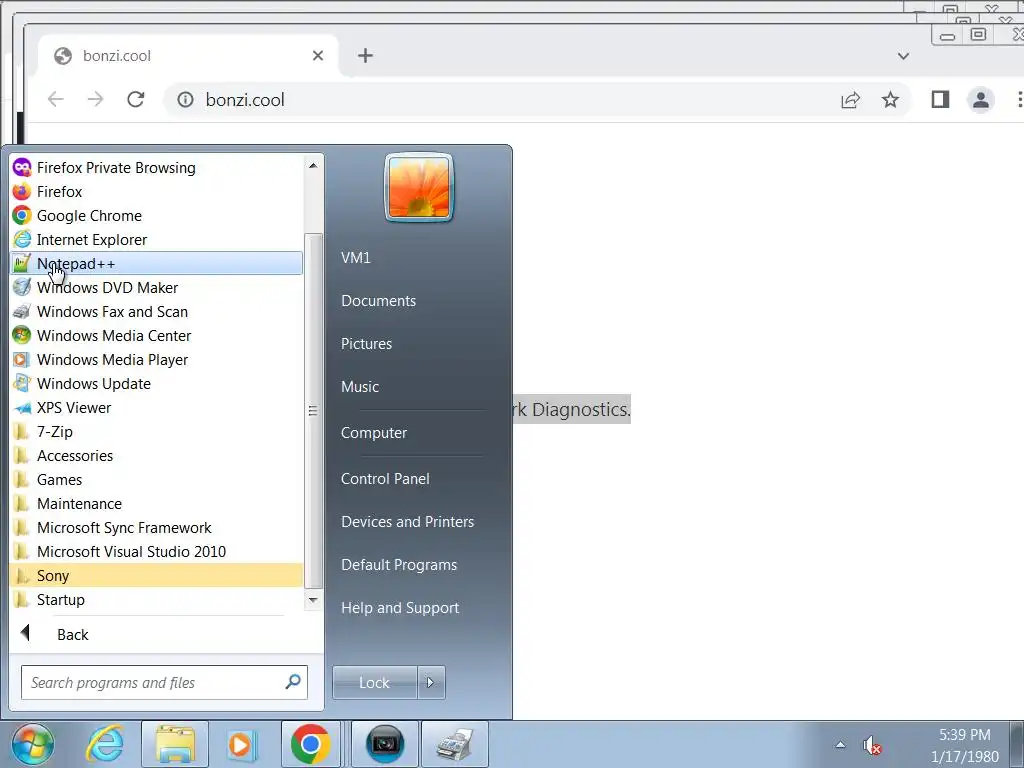Open Windows Media Center

point(157,336)
